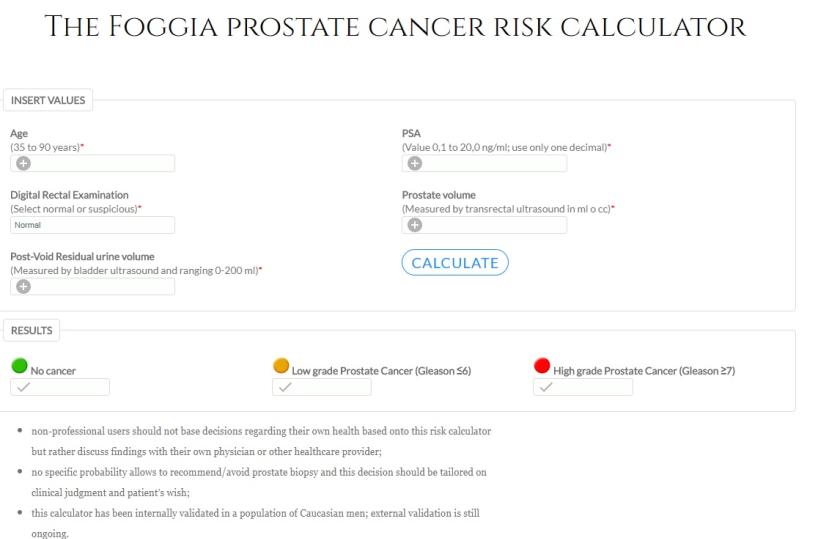Click the INSERT VALUES section label
Viewport: 818px width, 539px height.
click(x=48, y=100)
